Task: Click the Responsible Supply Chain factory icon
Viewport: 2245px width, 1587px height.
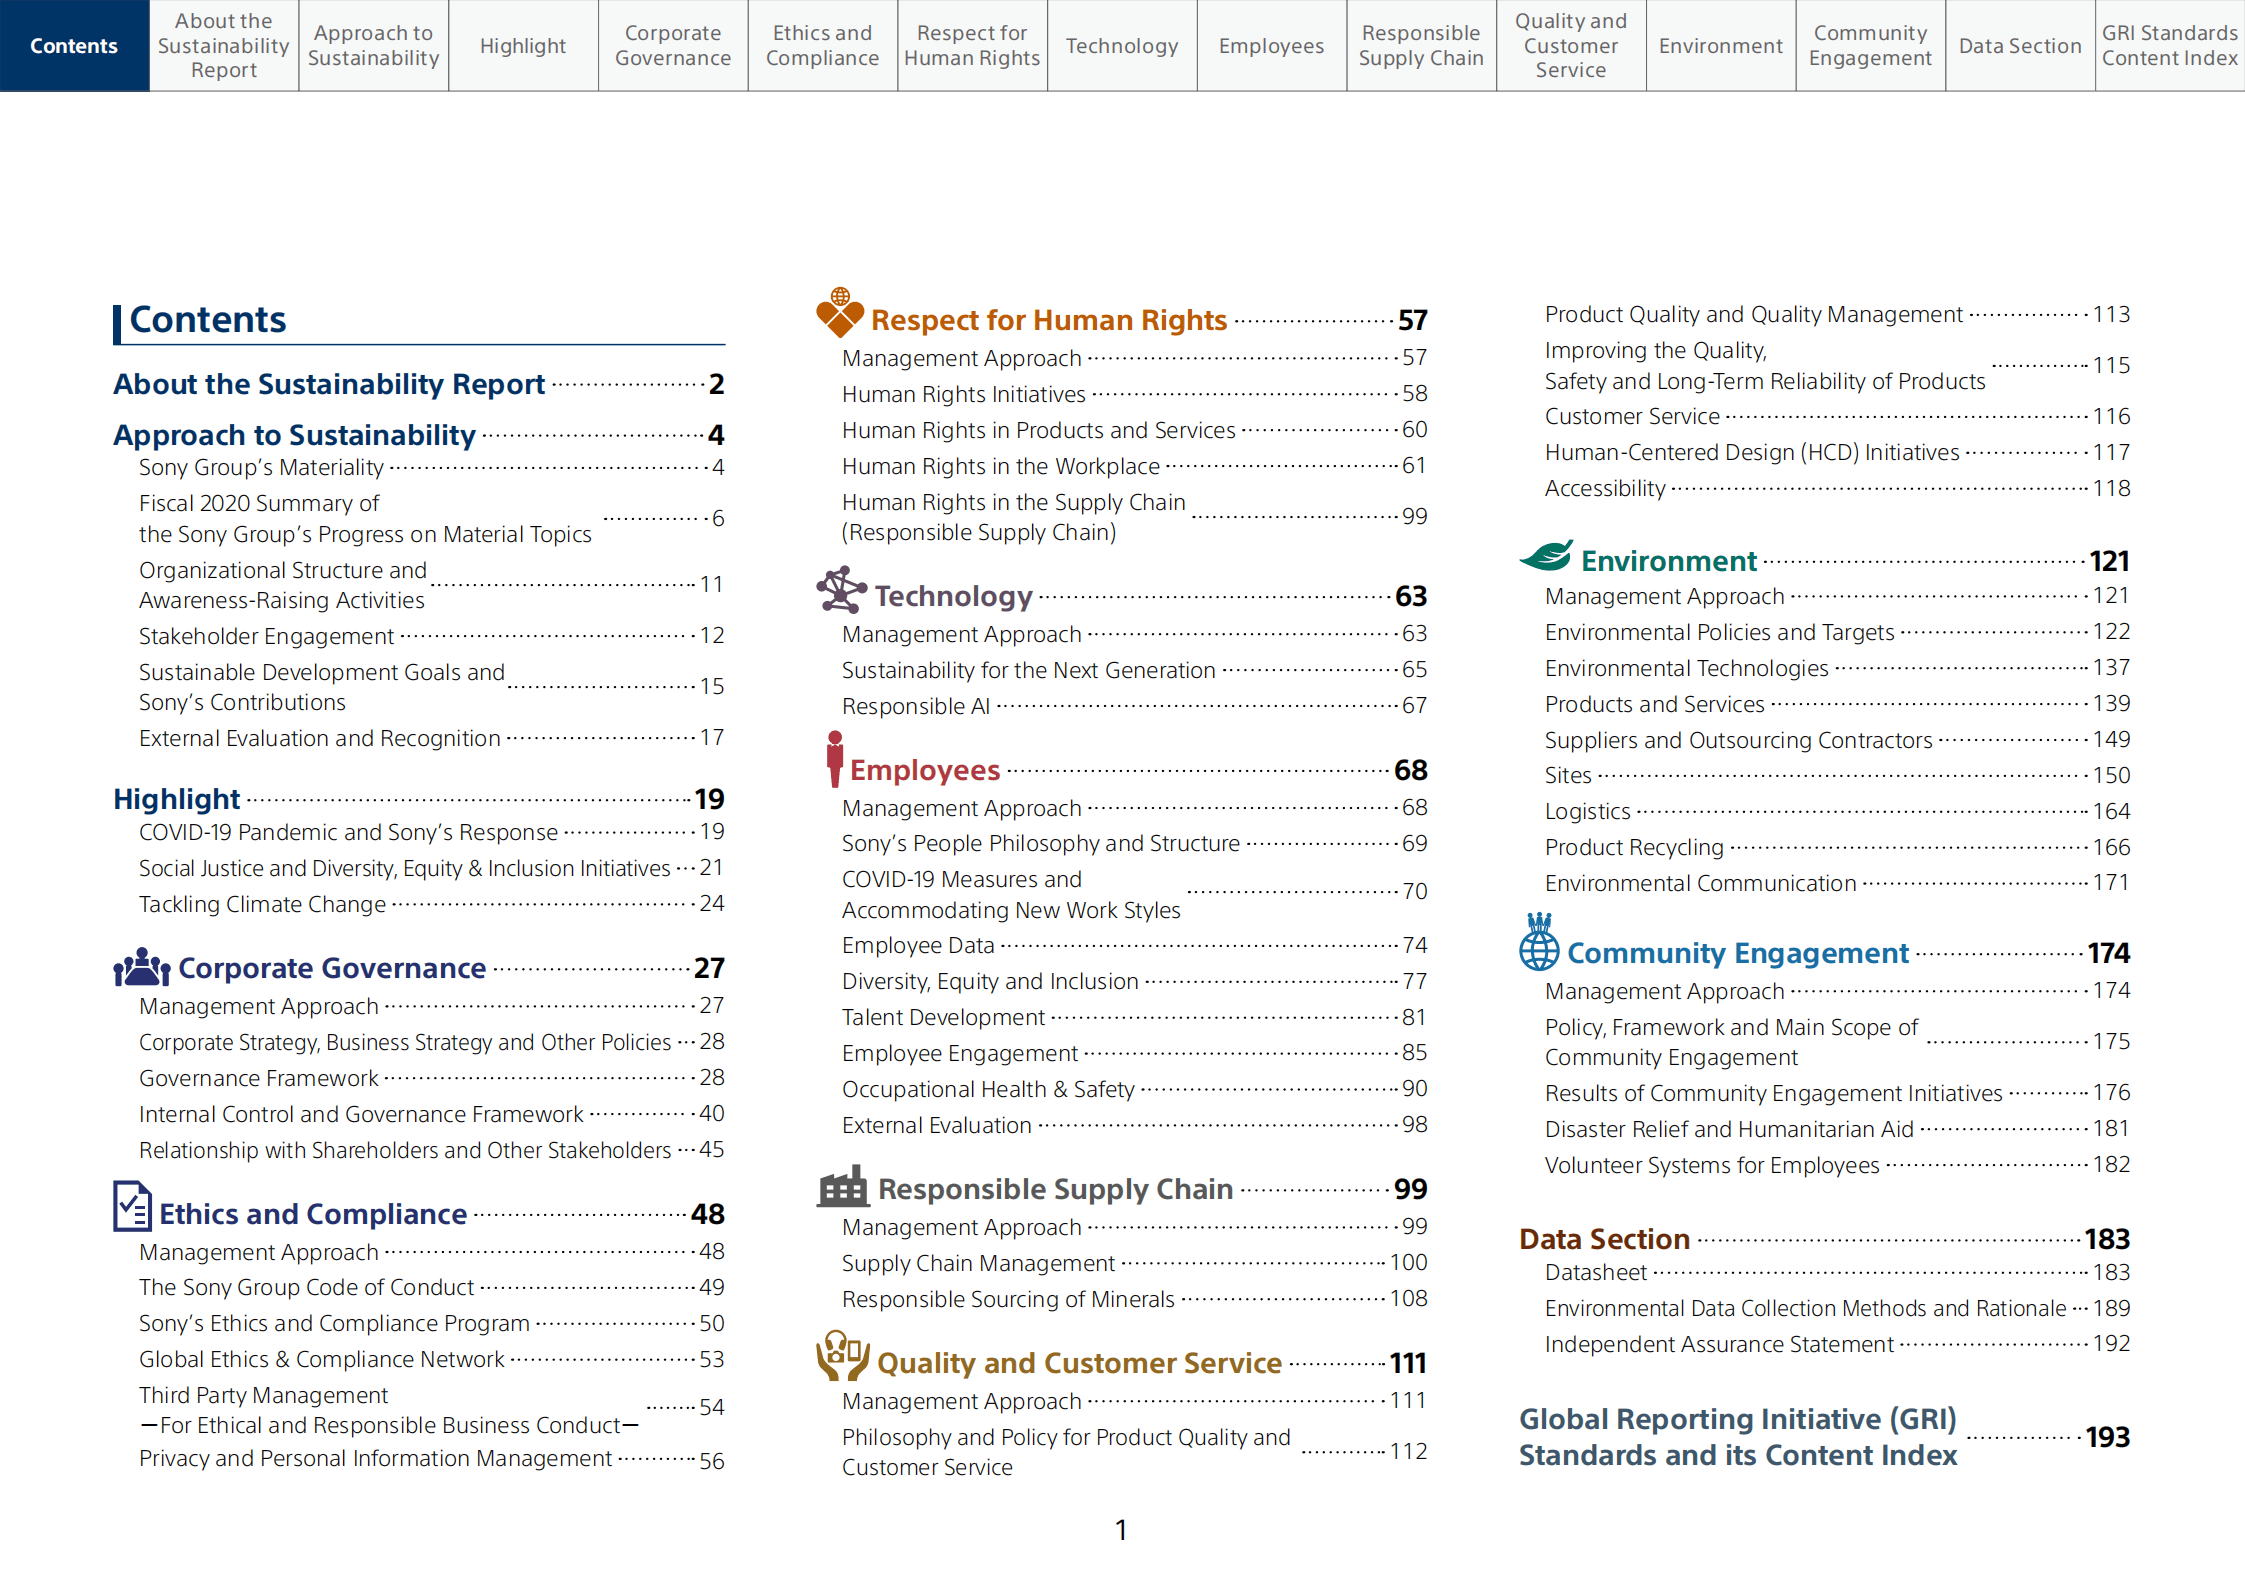Action: 843,1186
